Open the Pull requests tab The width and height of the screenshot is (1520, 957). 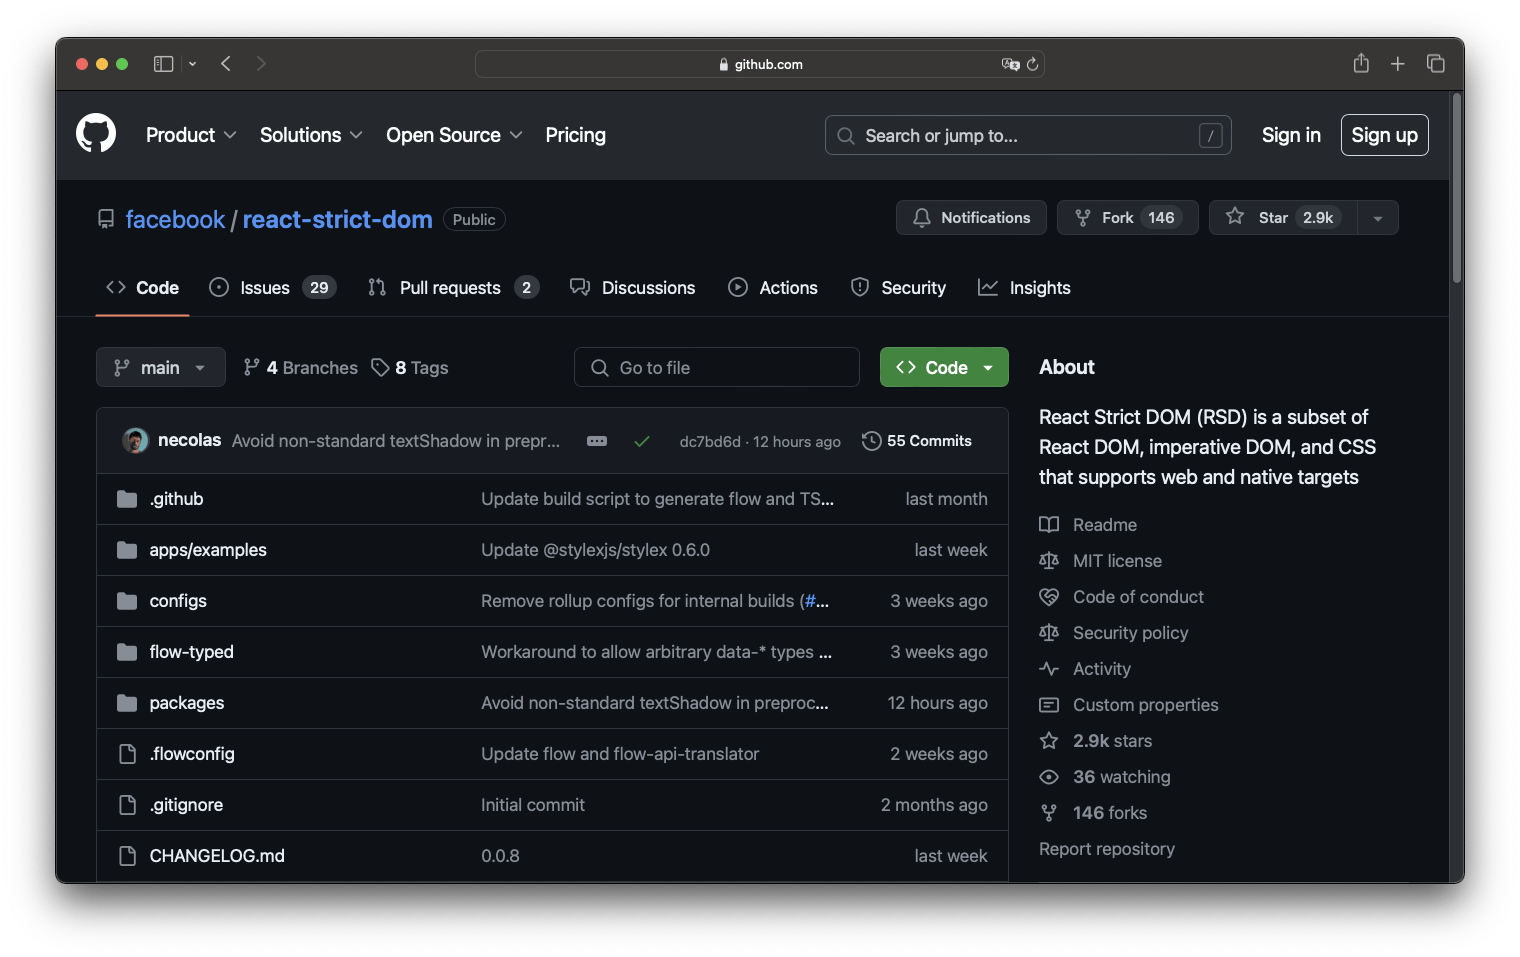click(453, 288)
